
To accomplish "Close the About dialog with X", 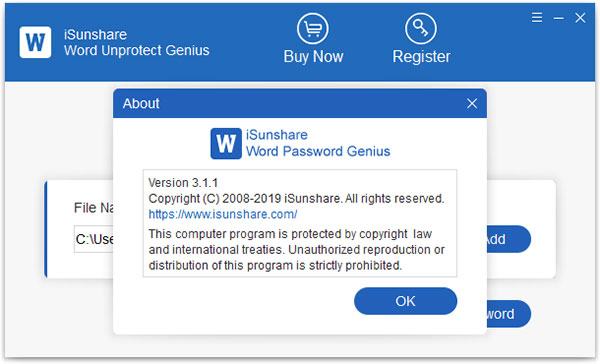I will click(472, 103).
